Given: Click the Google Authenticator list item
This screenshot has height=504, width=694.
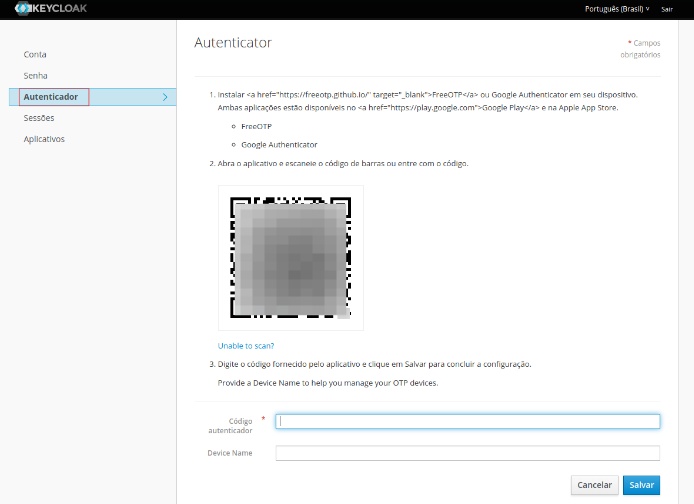Looking at the screenshot, I should 279,145.
